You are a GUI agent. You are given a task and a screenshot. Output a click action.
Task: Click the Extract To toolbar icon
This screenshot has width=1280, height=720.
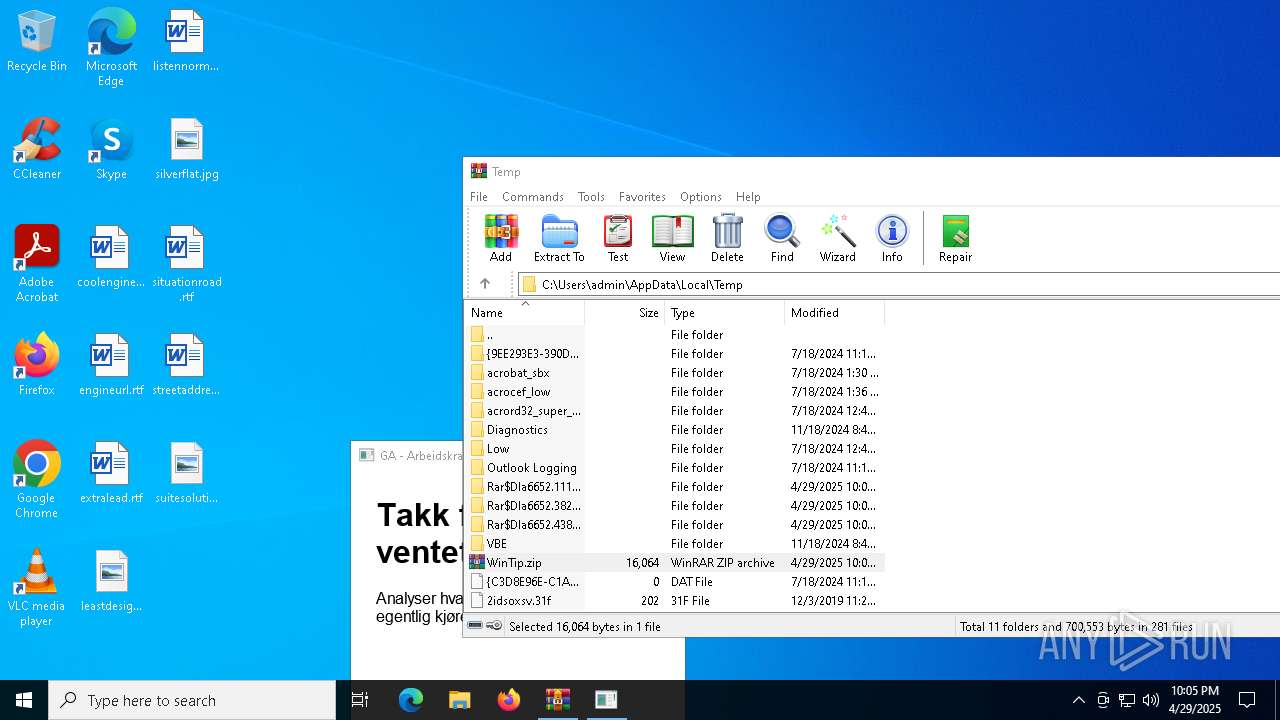pyautogui.click(x=559, y=238)
